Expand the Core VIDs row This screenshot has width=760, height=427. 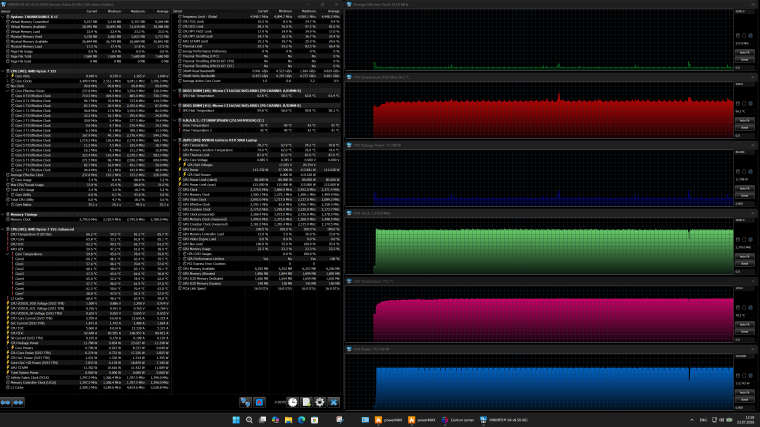pyautogui.click(x=7, y=76)
